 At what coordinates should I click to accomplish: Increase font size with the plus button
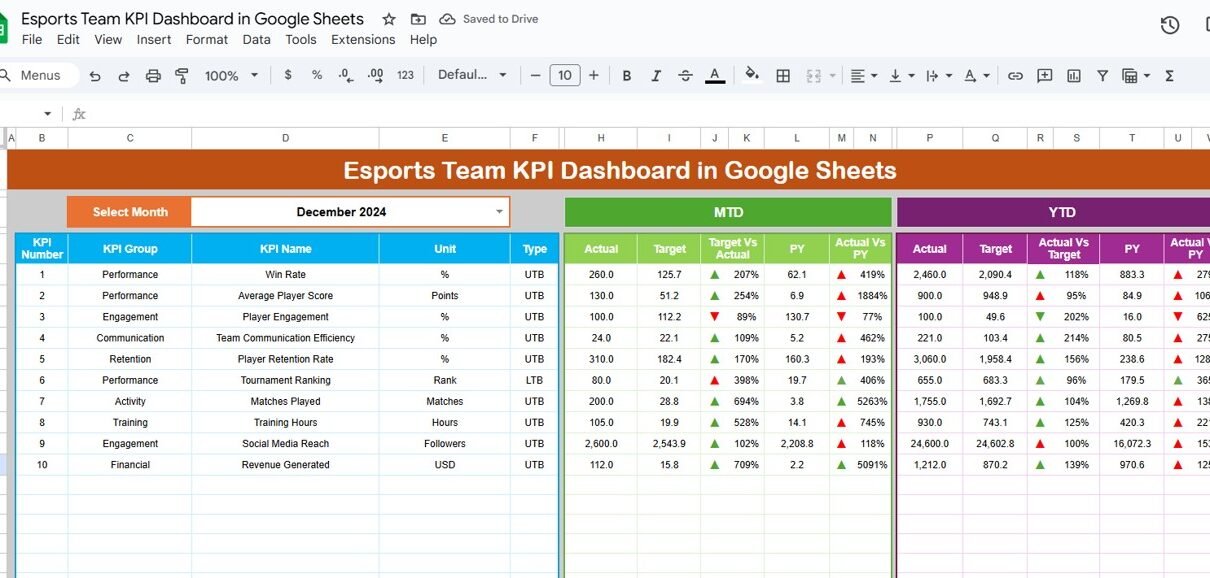(x=594, y=75)
